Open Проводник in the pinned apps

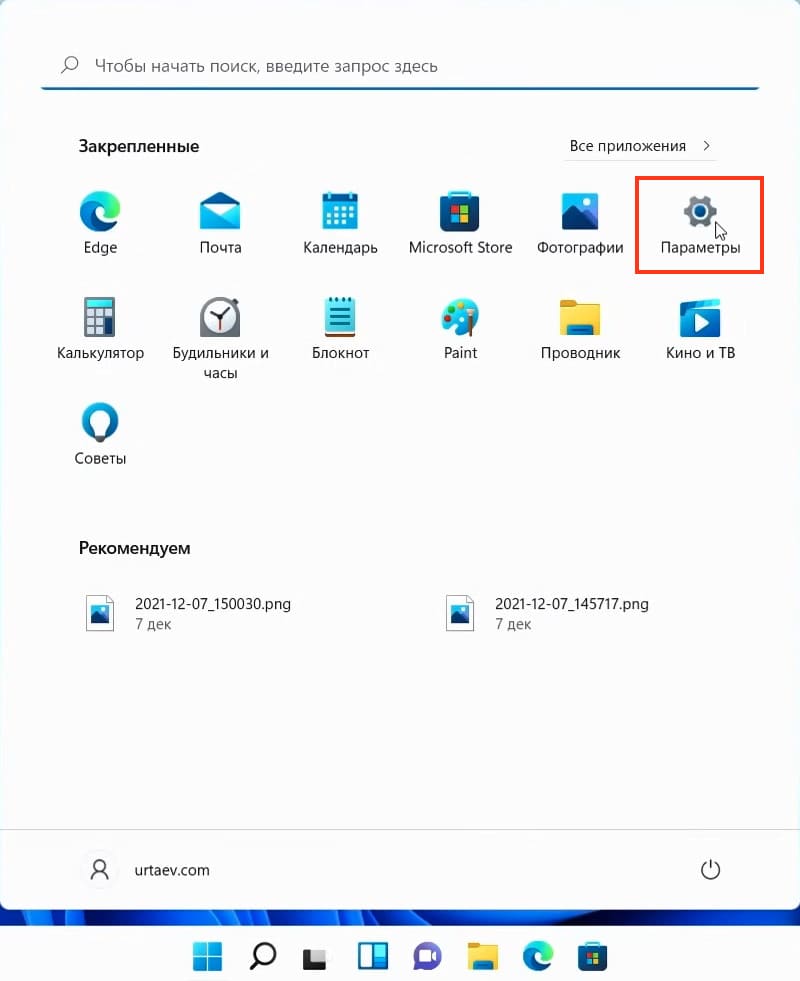580,329
